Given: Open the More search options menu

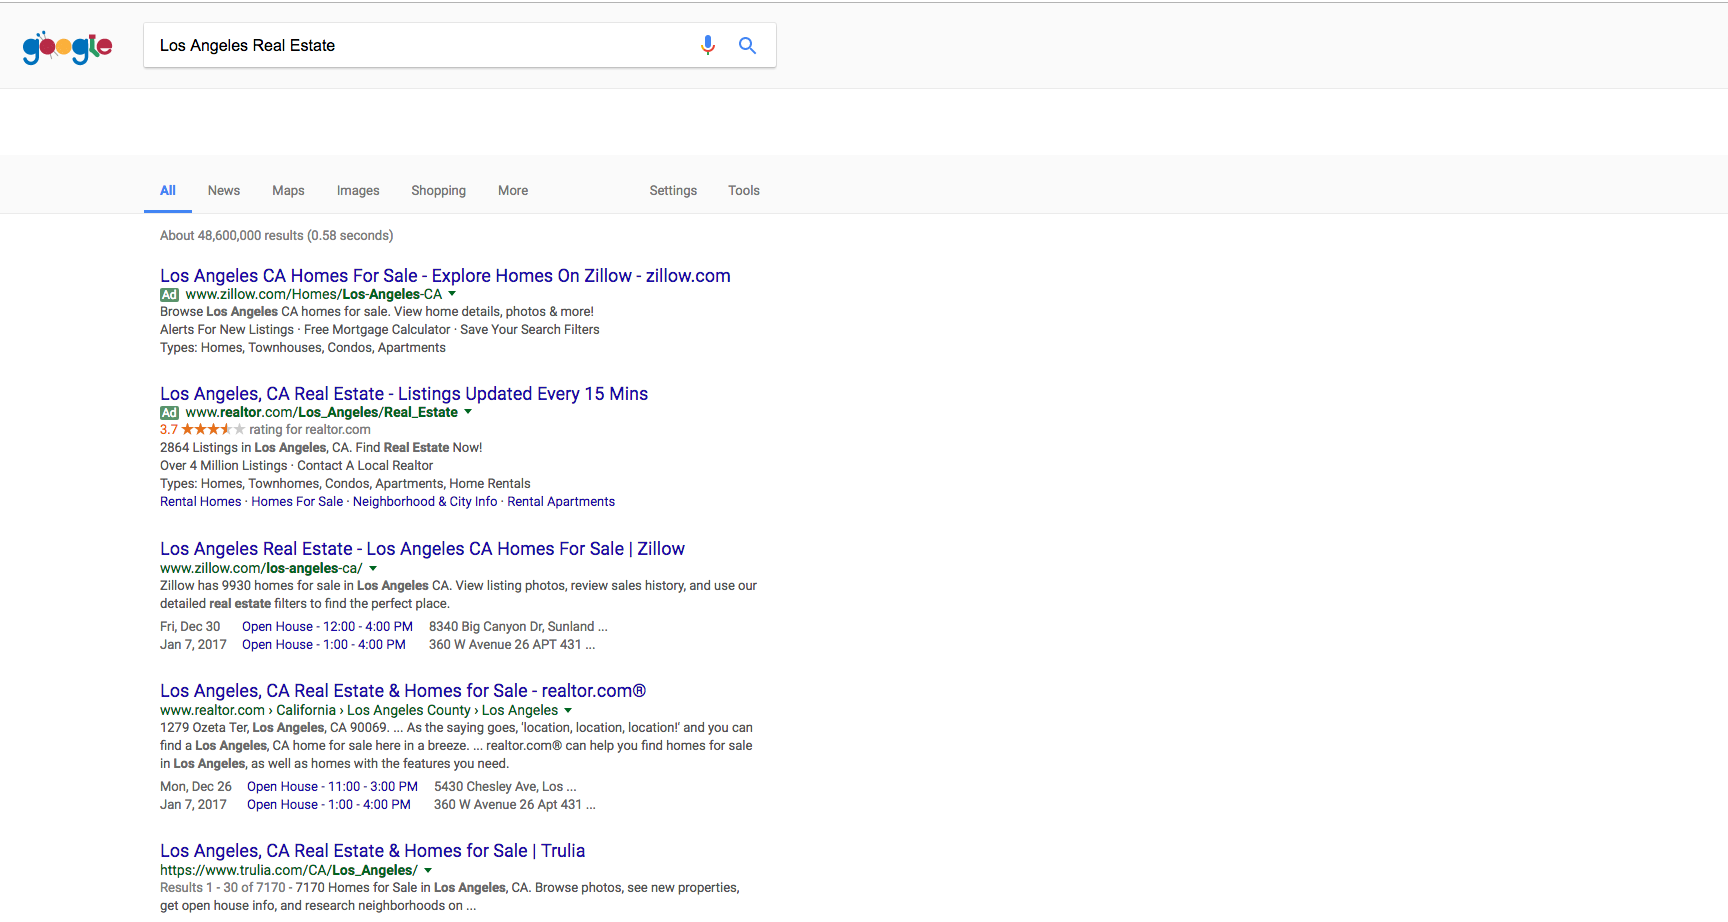Looking at the screenshot, I should (x=513, y=191).
